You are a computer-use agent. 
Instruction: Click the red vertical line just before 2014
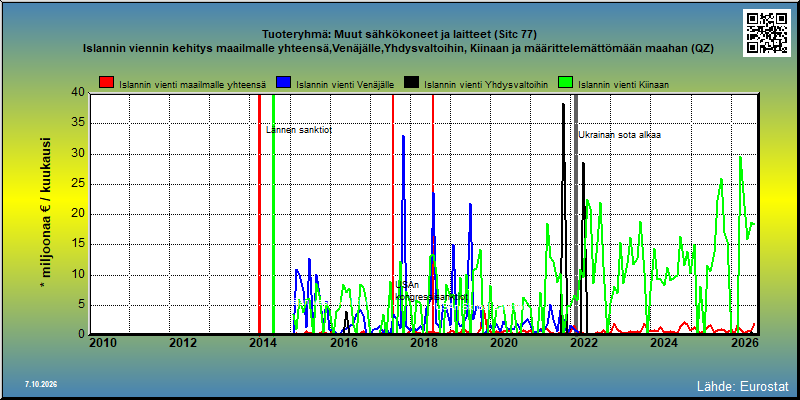pos(259,213)
